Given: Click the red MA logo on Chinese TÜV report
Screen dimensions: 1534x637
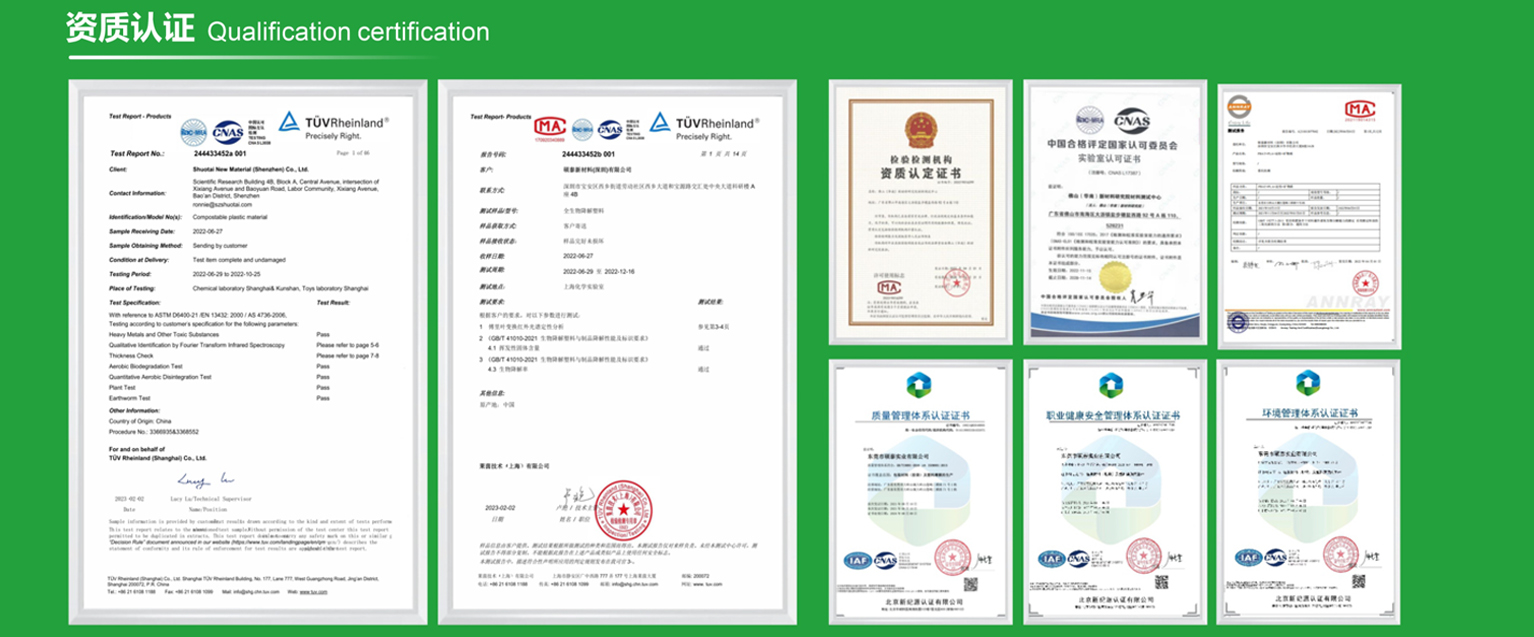Looking at the screenshot, I should 549,128.
